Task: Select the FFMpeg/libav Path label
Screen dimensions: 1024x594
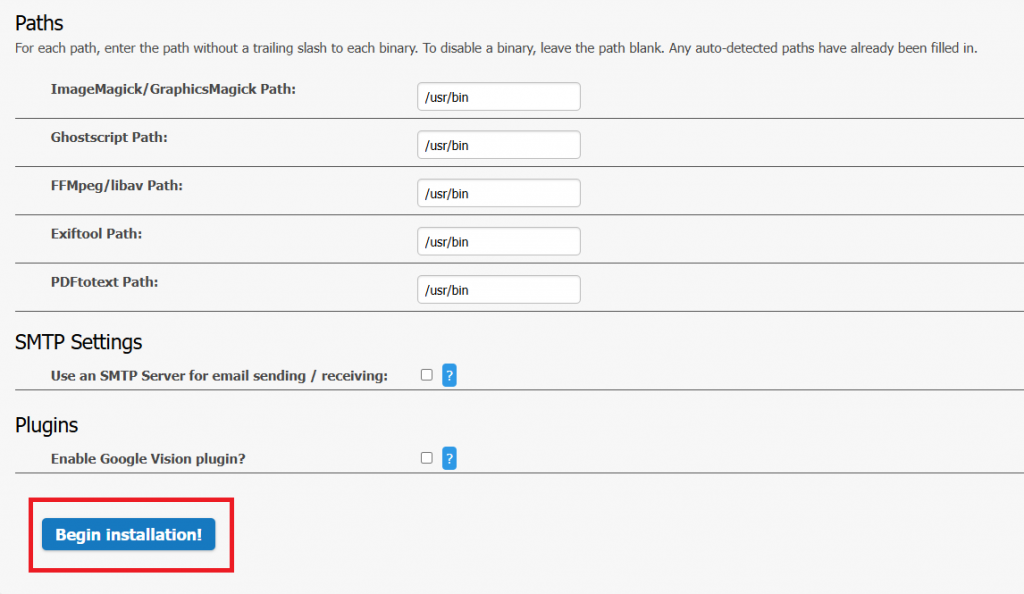Action: click(117, 186)
